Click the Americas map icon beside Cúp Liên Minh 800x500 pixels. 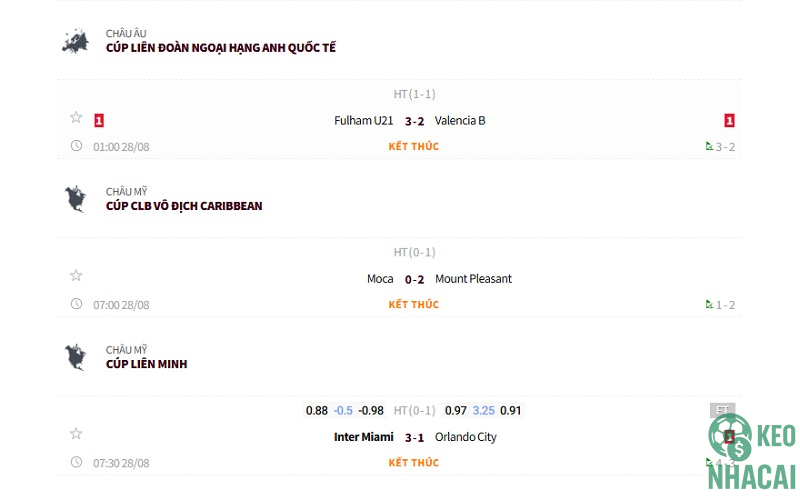(x=75, y=357)
